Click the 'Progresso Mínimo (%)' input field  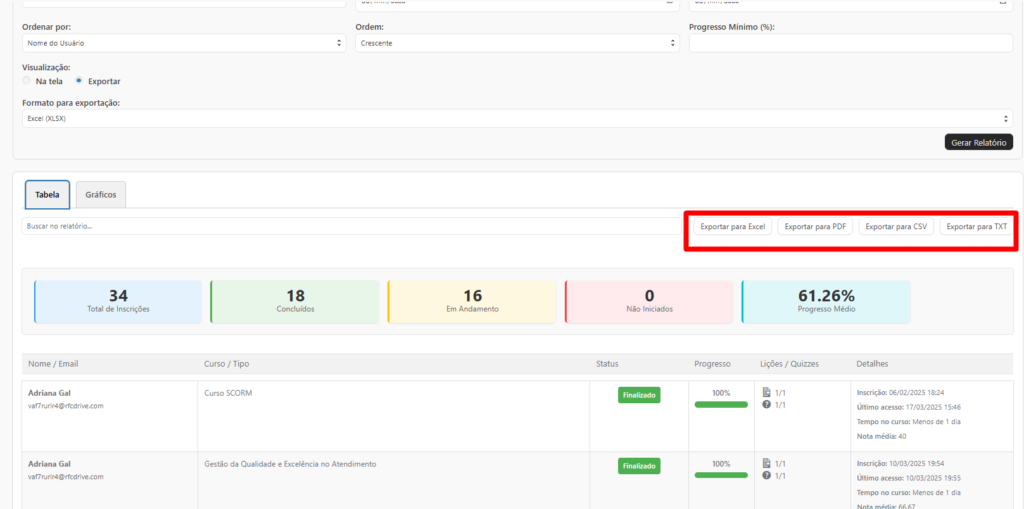tap(850, 43)
